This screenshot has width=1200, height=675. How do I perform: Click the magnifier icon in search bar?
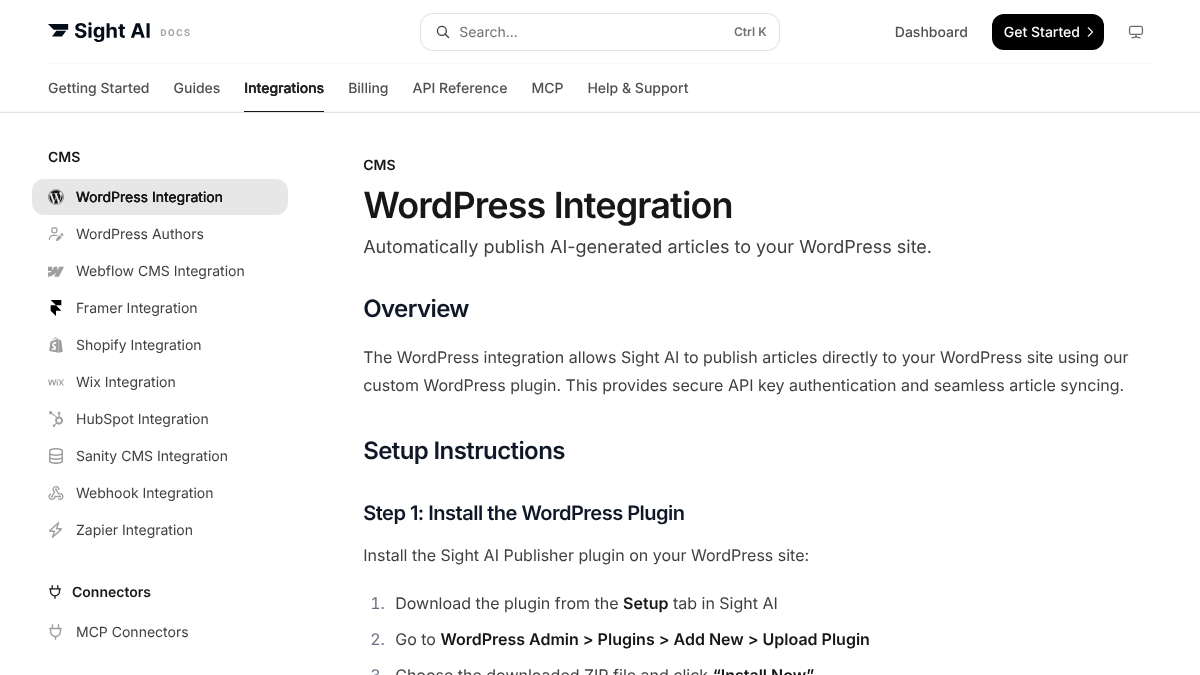point(443,32)
